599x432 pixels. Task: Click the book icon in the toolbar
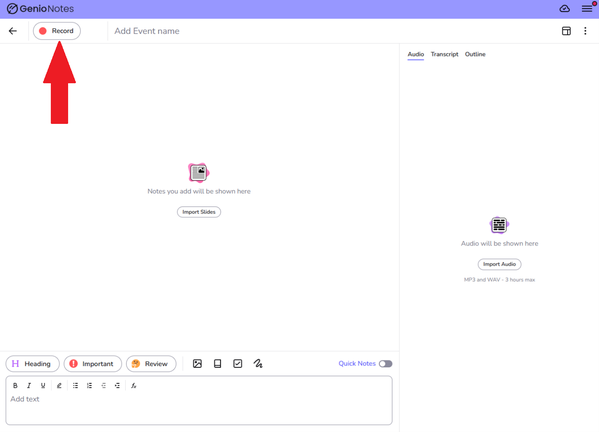click(x=217, y=364)
